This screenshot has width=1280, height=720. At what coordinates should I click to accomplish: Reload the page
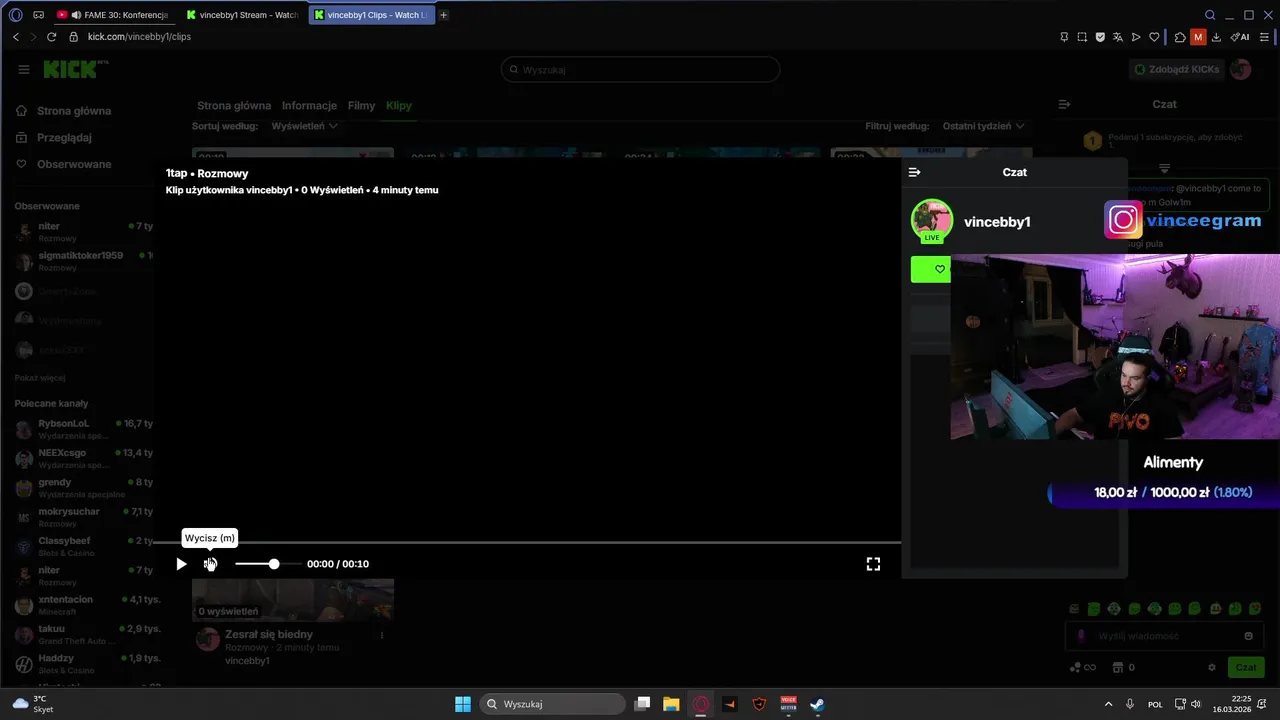[52, 36]
